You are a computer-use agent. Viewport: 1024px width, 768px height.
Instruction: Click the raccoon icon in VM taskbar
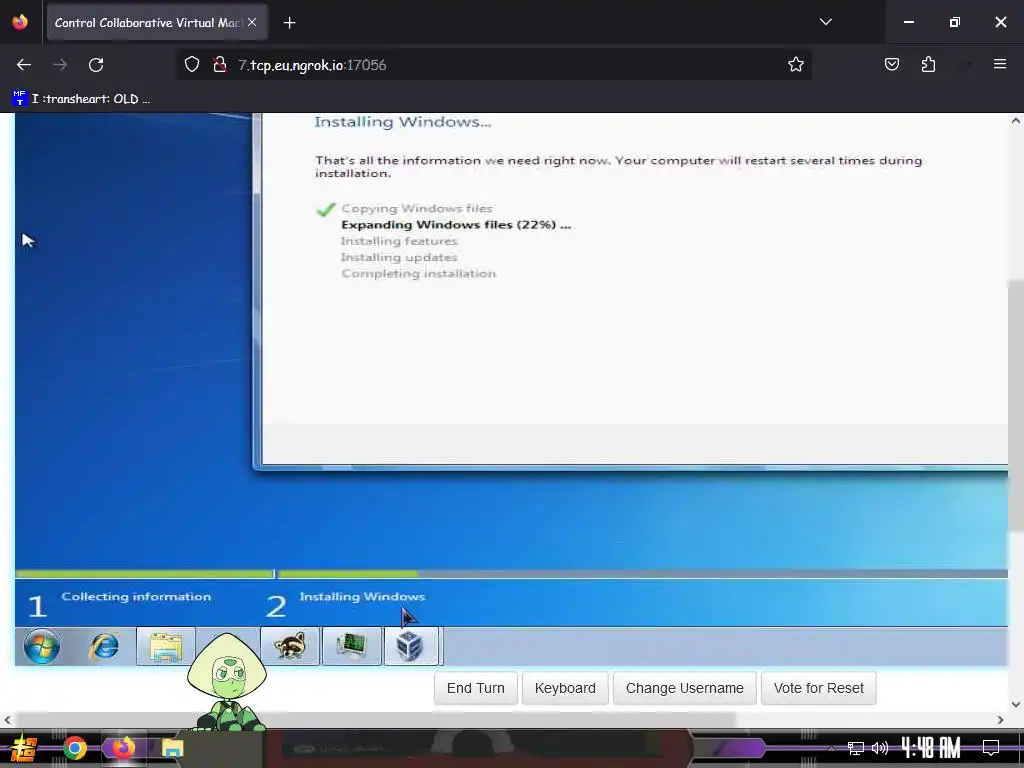(290, 647)
